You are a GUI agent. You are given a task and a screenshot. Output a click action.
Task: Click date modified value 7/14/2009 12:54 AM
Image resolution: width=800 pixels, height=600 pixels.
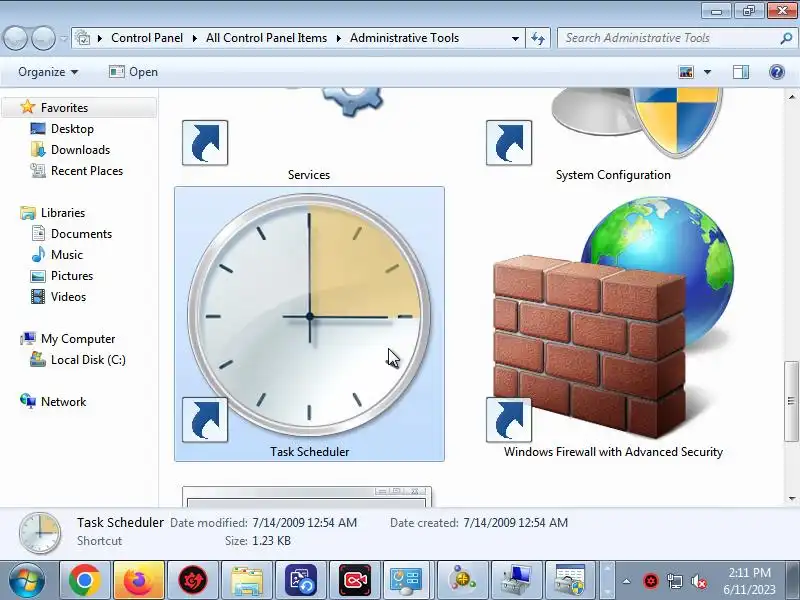tap(304, 522)
